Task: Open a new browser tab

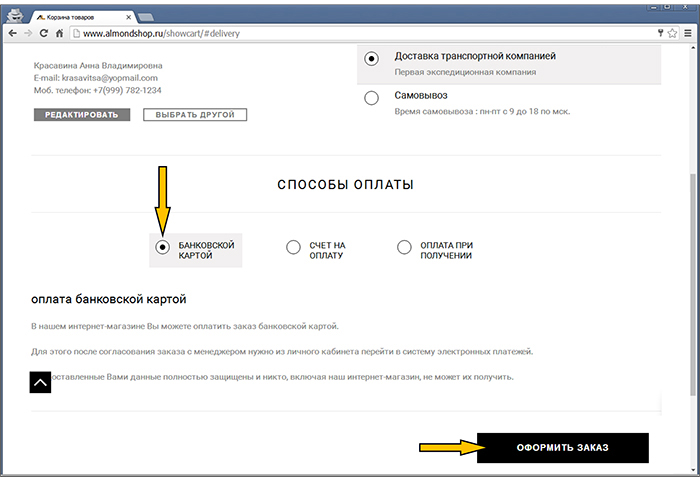Action: coord(146,17)
